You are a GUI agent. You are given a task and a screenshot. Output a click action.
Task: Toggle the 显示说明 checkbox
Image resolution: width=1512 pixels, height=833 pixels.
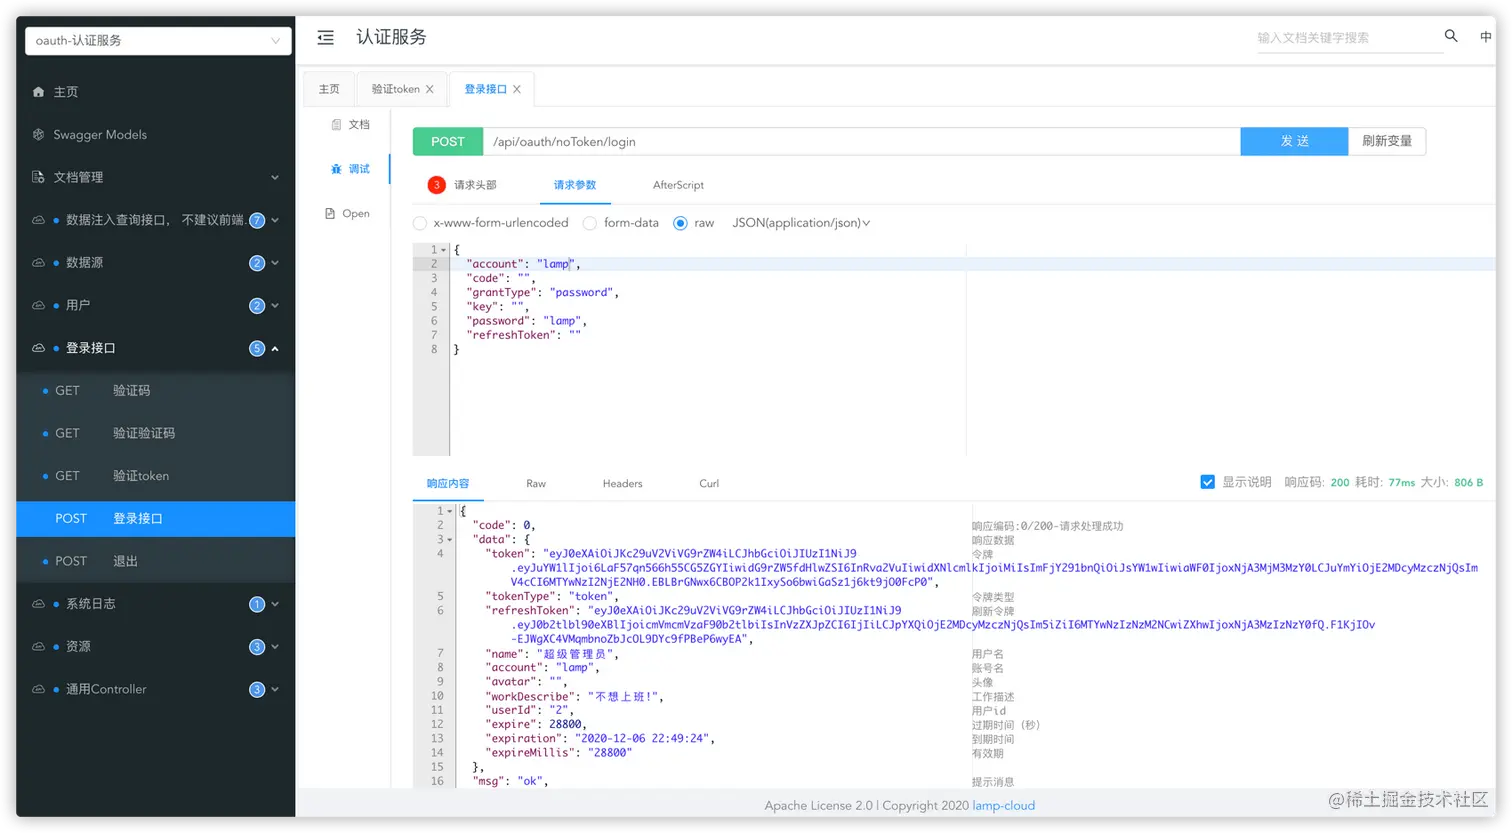pos(1207,482)
